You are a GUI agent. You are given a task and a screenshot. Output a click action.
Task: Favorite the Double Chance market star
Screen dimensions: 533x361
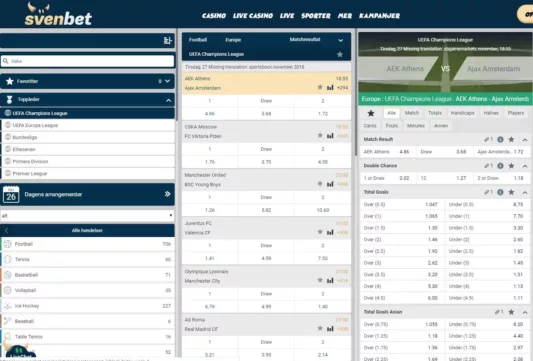pyautogui.click(x=511, y=166)
